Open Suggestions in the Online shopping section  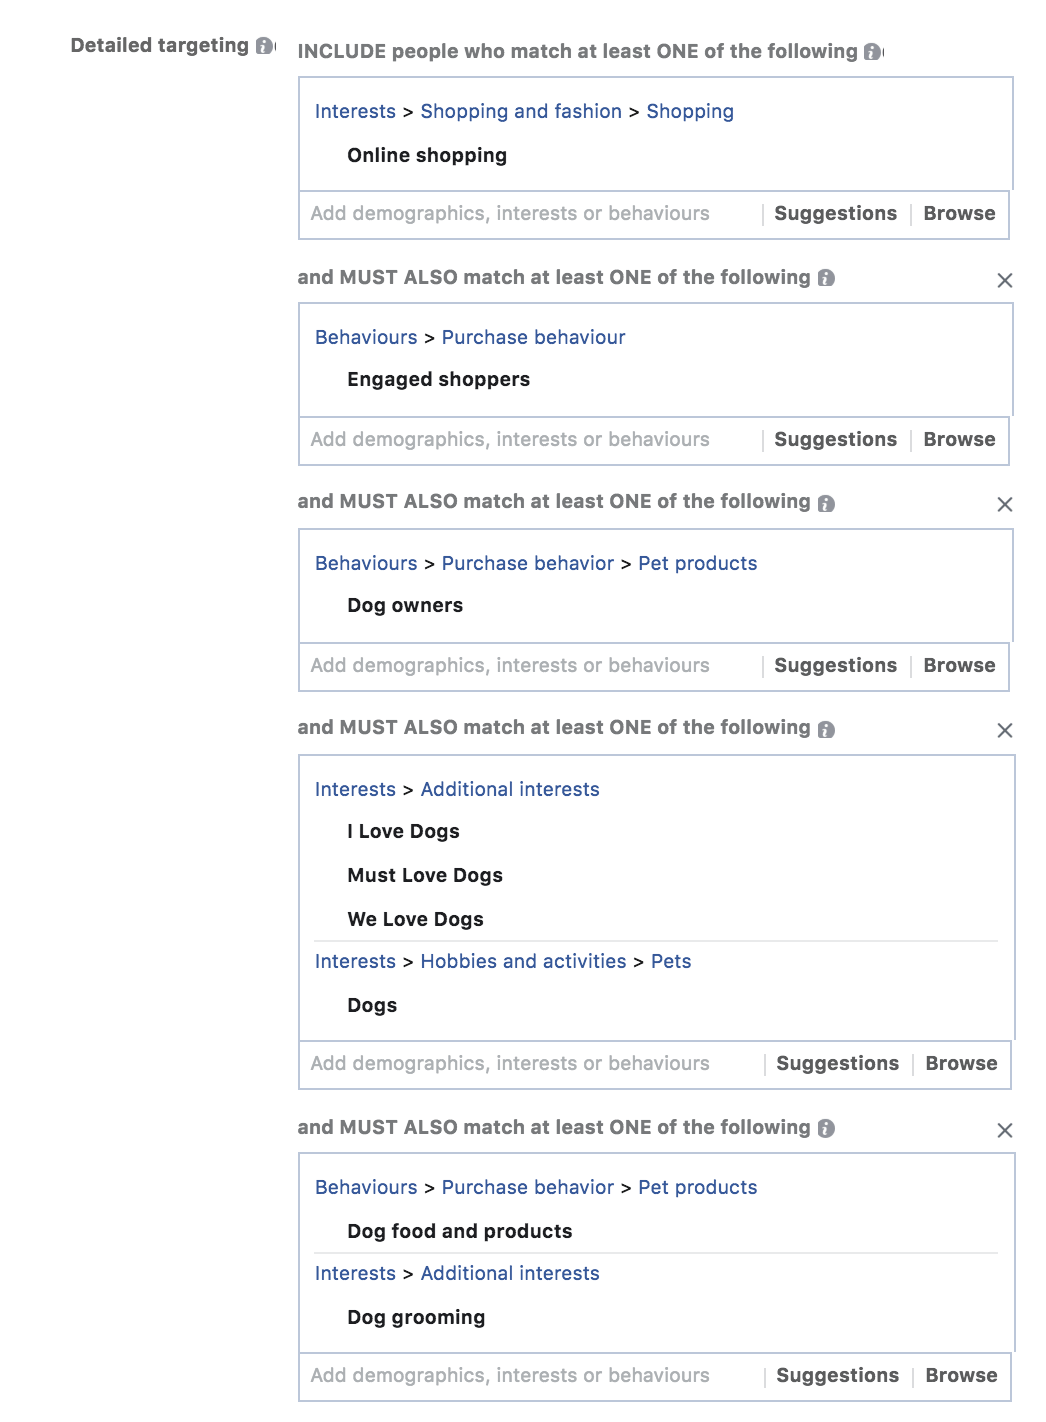point(835,213)
